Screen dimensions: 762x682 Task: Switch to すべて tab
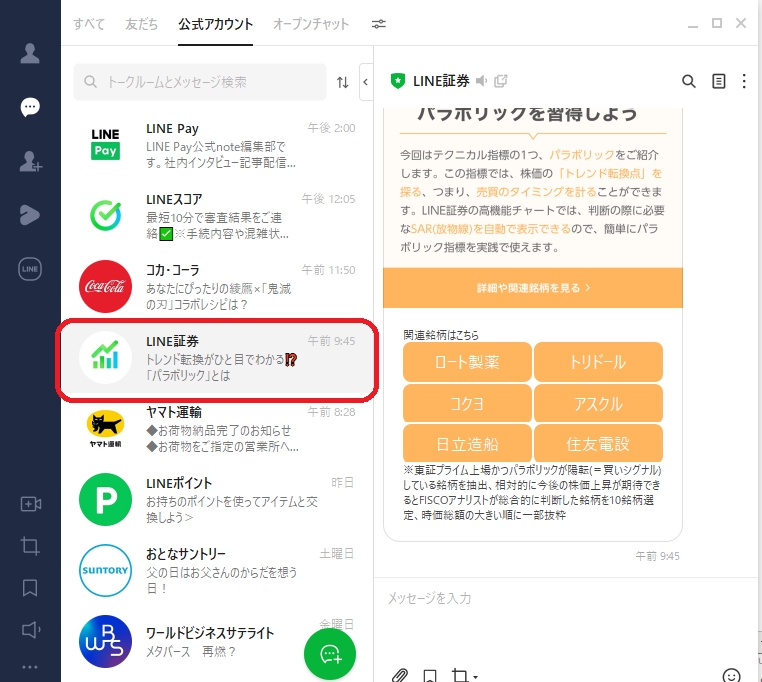pyautogui.click(x=89, y=24)
